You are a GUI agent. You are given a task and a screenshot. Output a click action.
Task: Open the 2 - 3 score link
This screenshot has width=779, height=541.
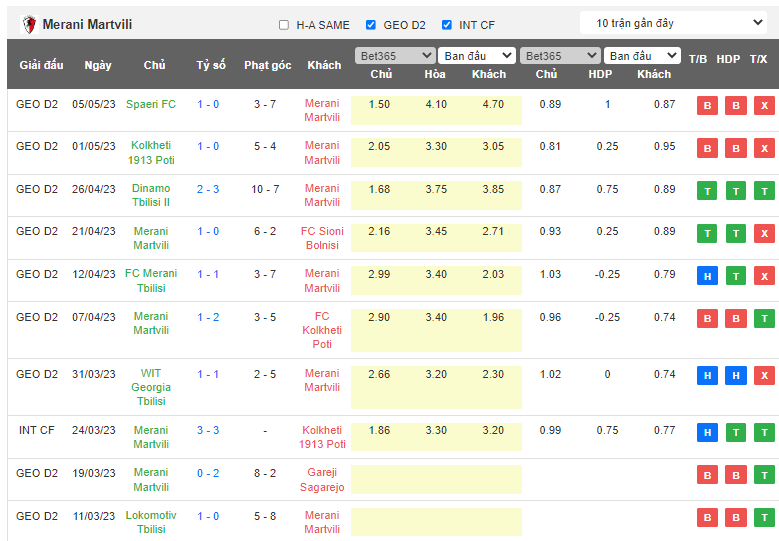click(x=208, y=189)
